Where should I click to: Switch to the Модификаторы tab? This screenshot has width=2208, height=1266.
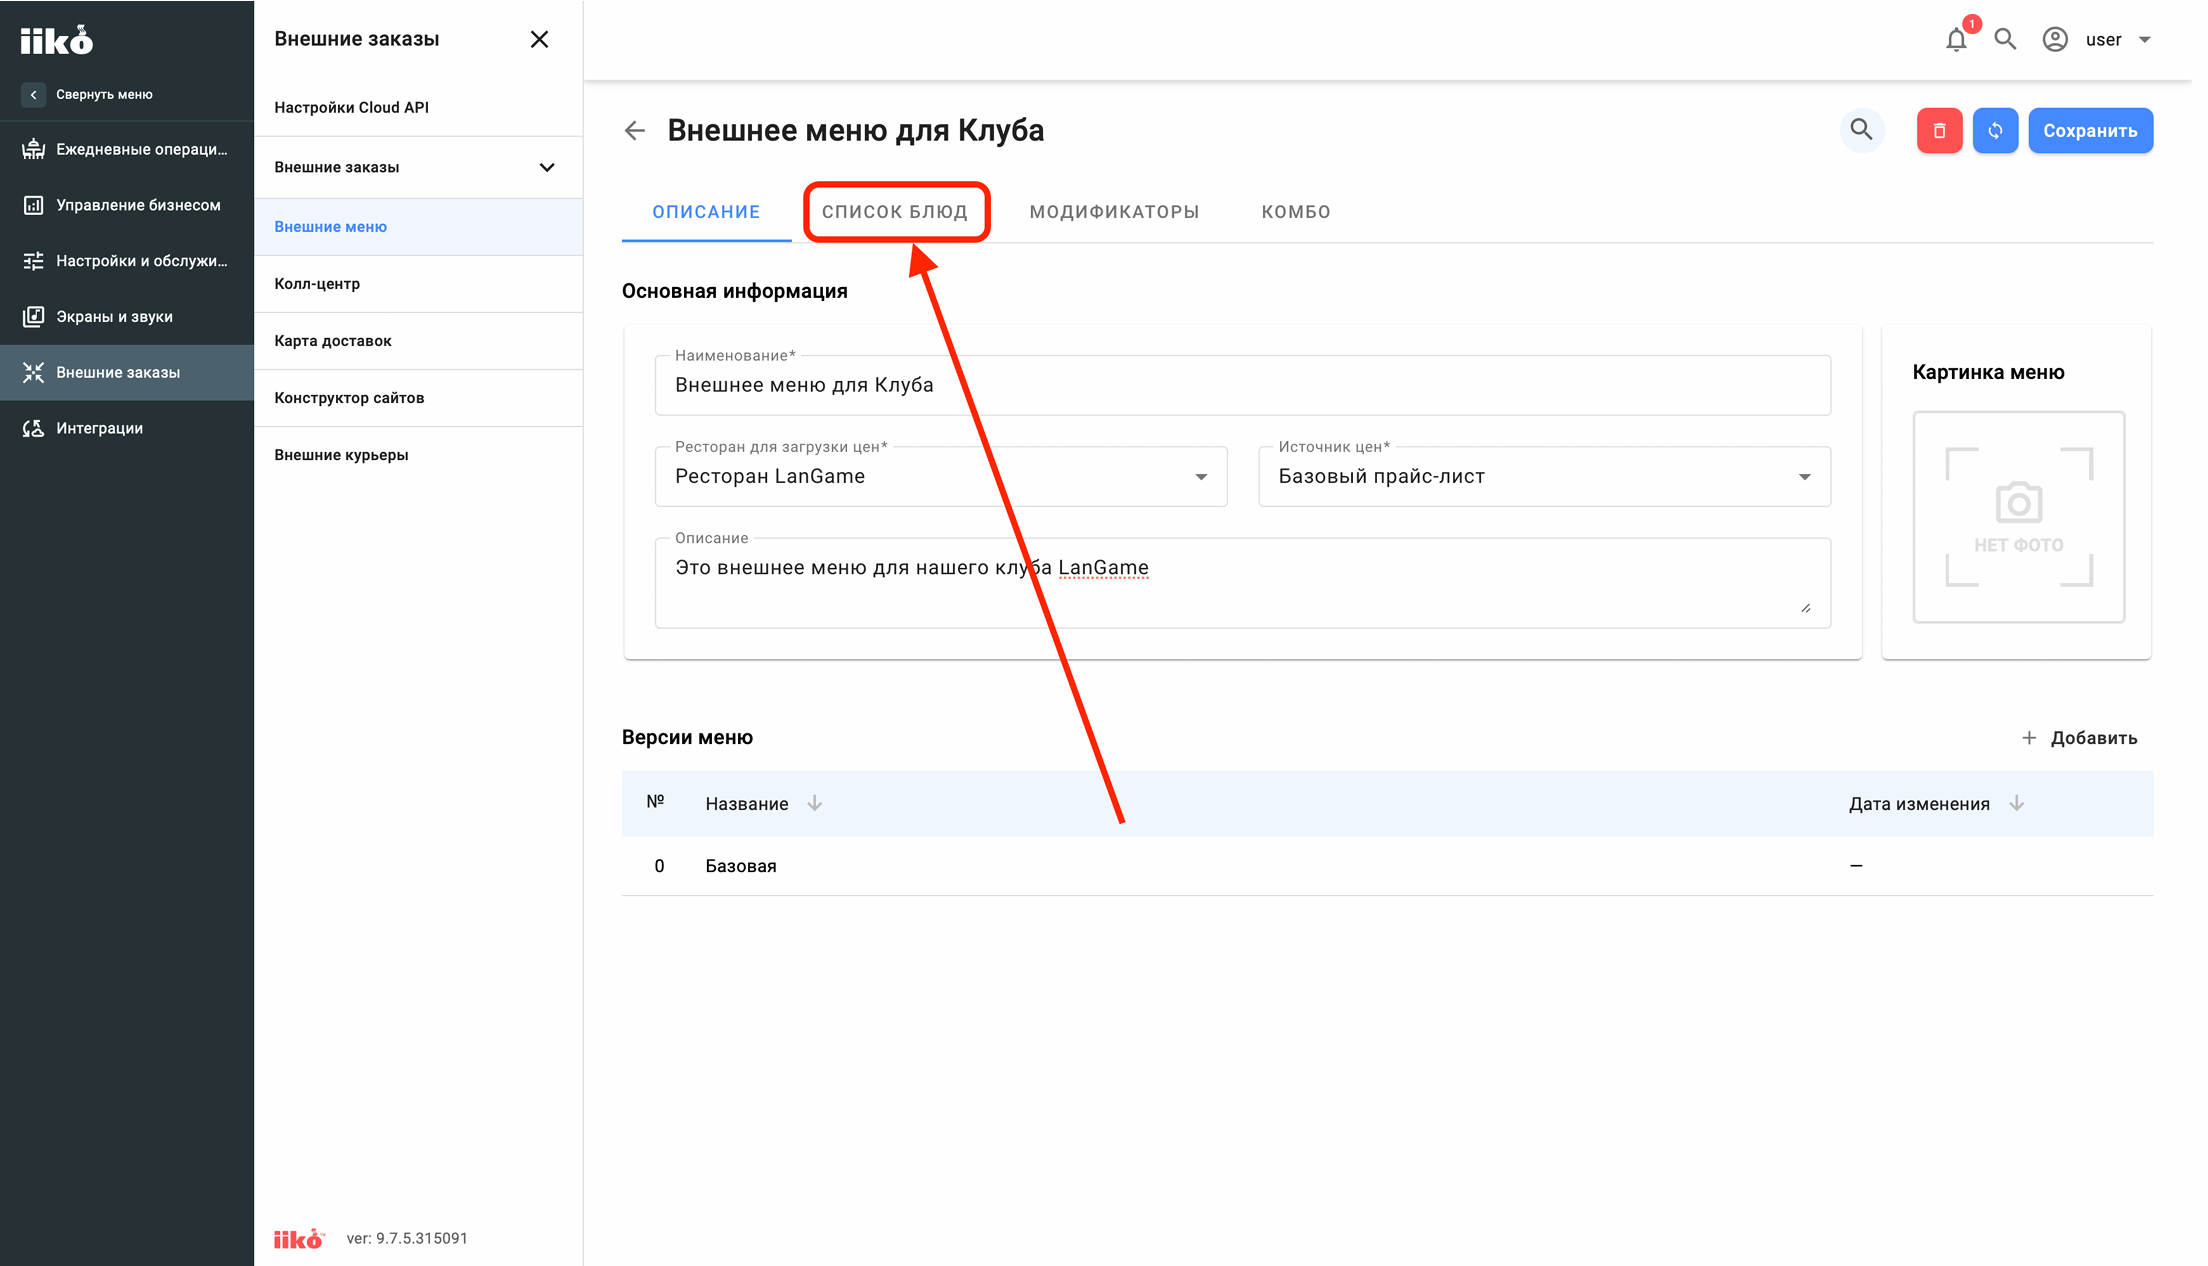tap(1115, 212)
